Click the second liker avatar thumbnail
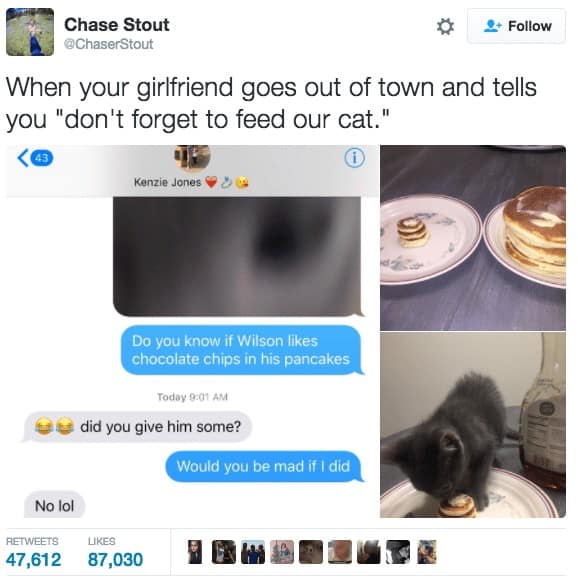 [x=224, y=552]
